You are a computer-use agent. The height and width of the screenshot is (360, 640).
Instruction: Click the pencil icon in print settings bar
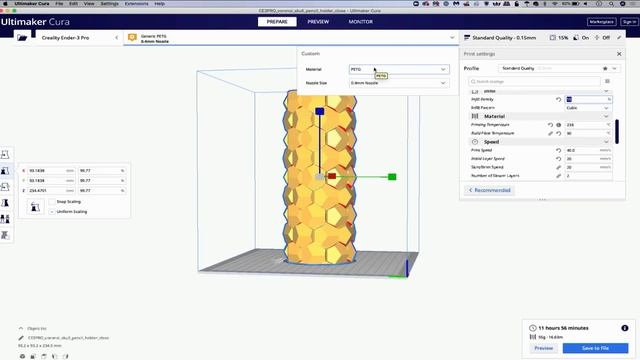619,38
